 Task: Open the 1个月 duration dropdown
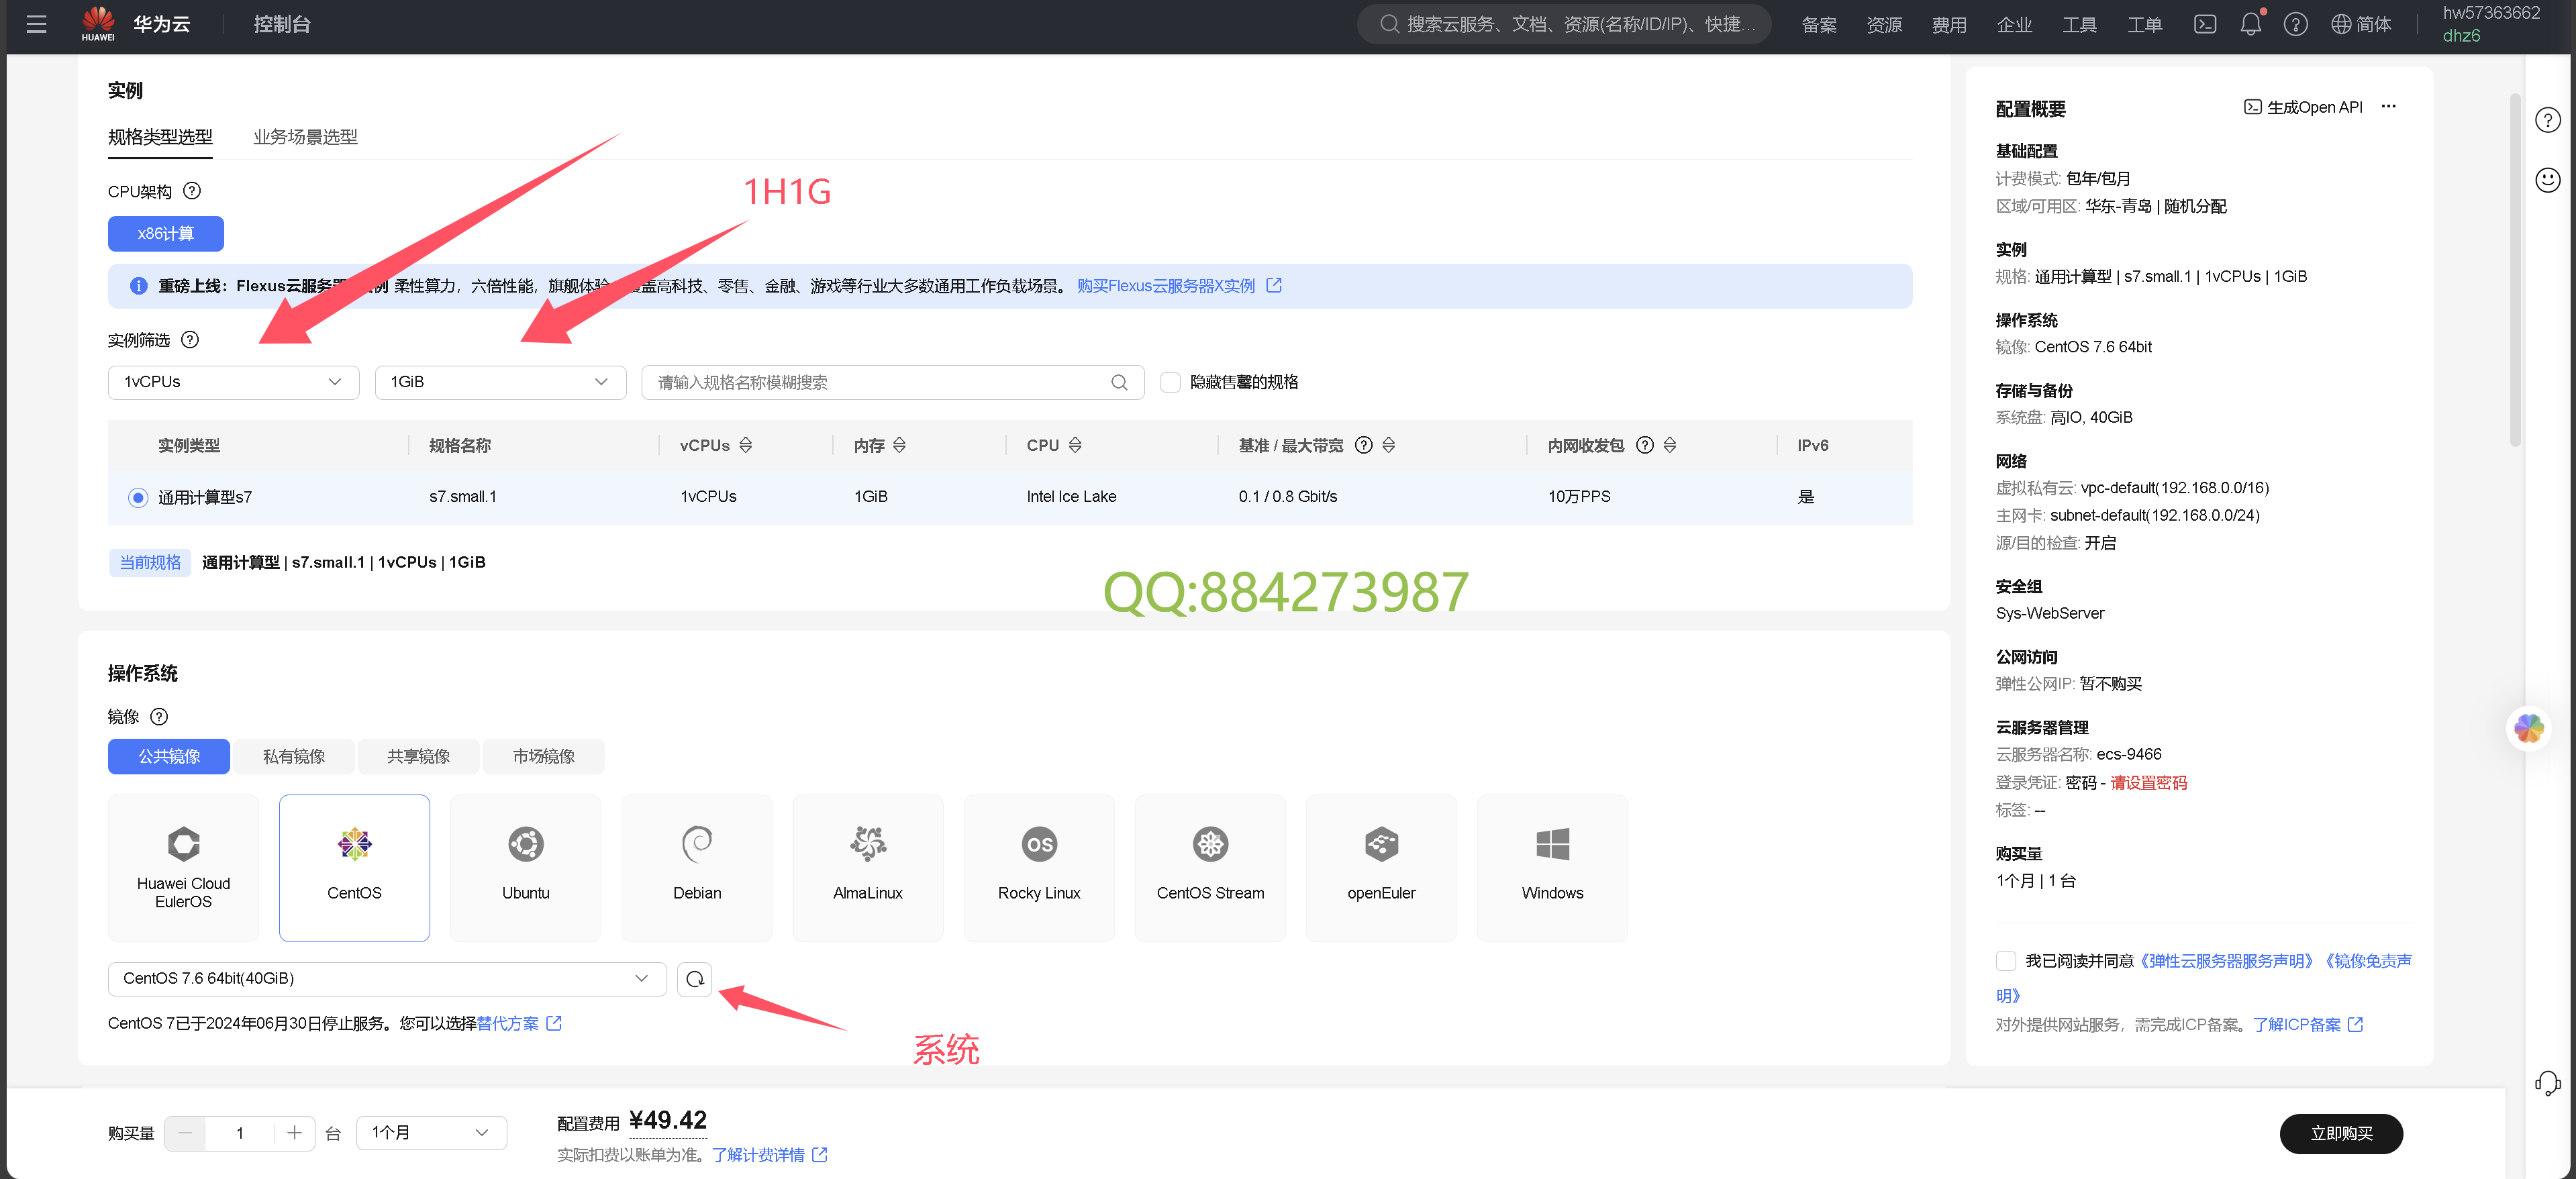[431, 1132]
